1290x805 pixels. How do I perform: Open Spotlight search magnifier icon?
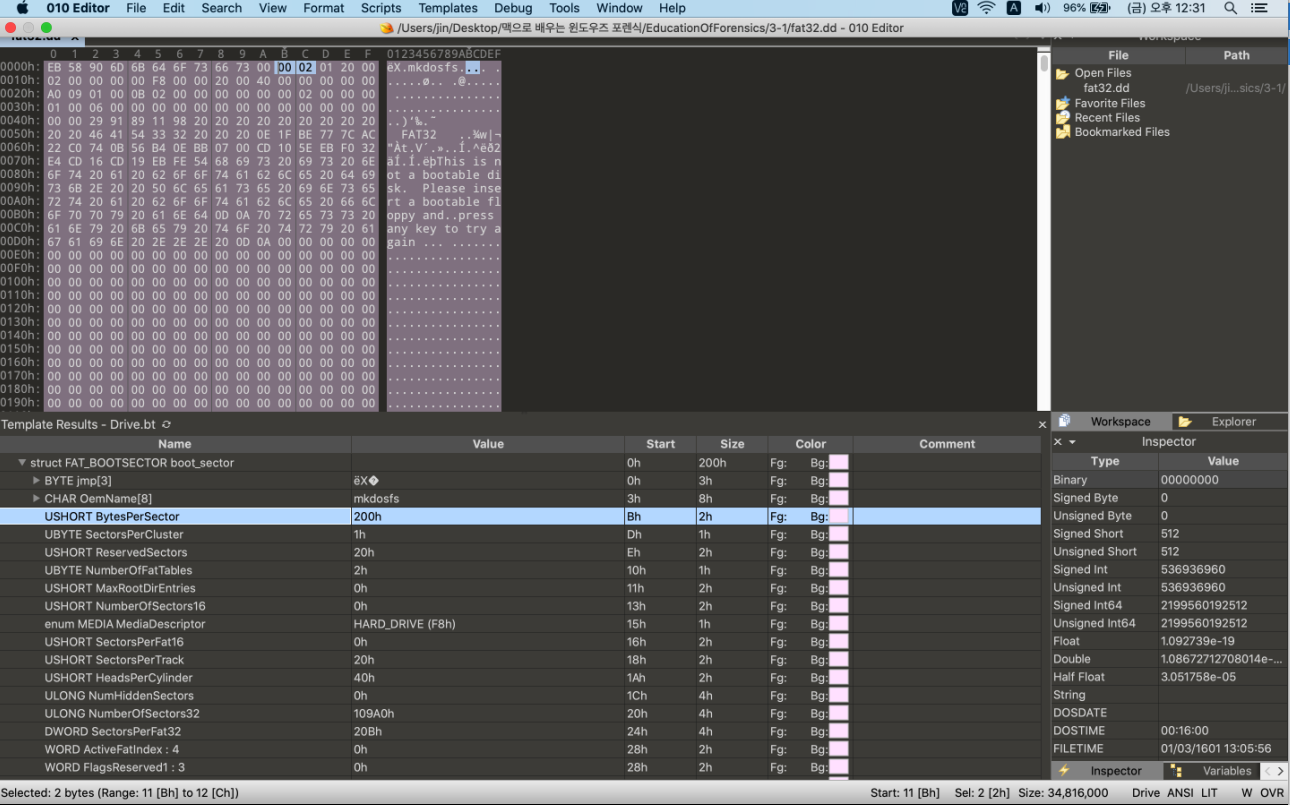1230,8
